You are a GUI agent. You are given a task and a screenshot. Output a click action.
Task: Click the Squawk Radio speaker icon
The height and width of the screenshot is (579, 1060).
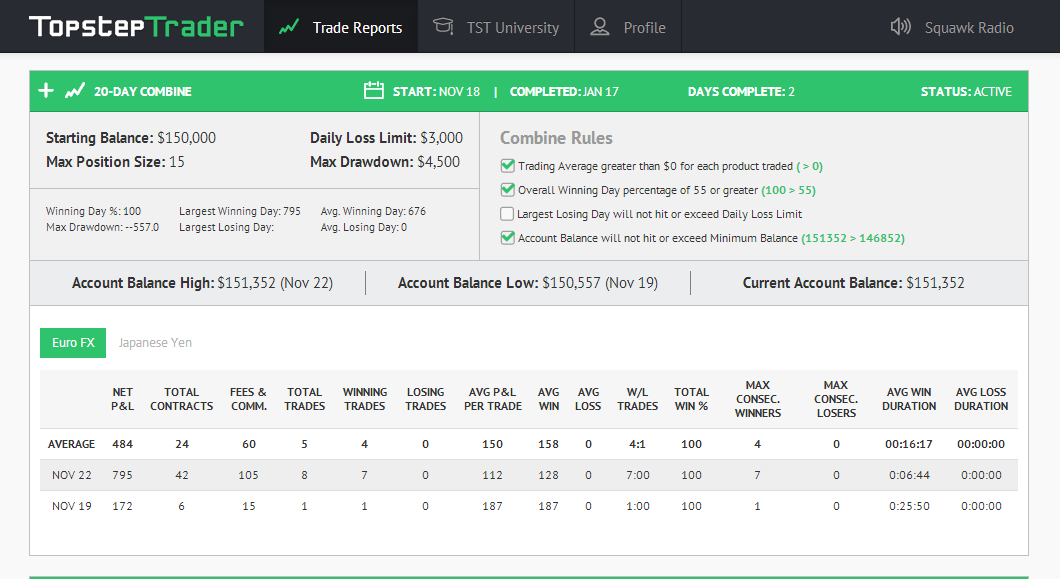click(x=900, y=26)
